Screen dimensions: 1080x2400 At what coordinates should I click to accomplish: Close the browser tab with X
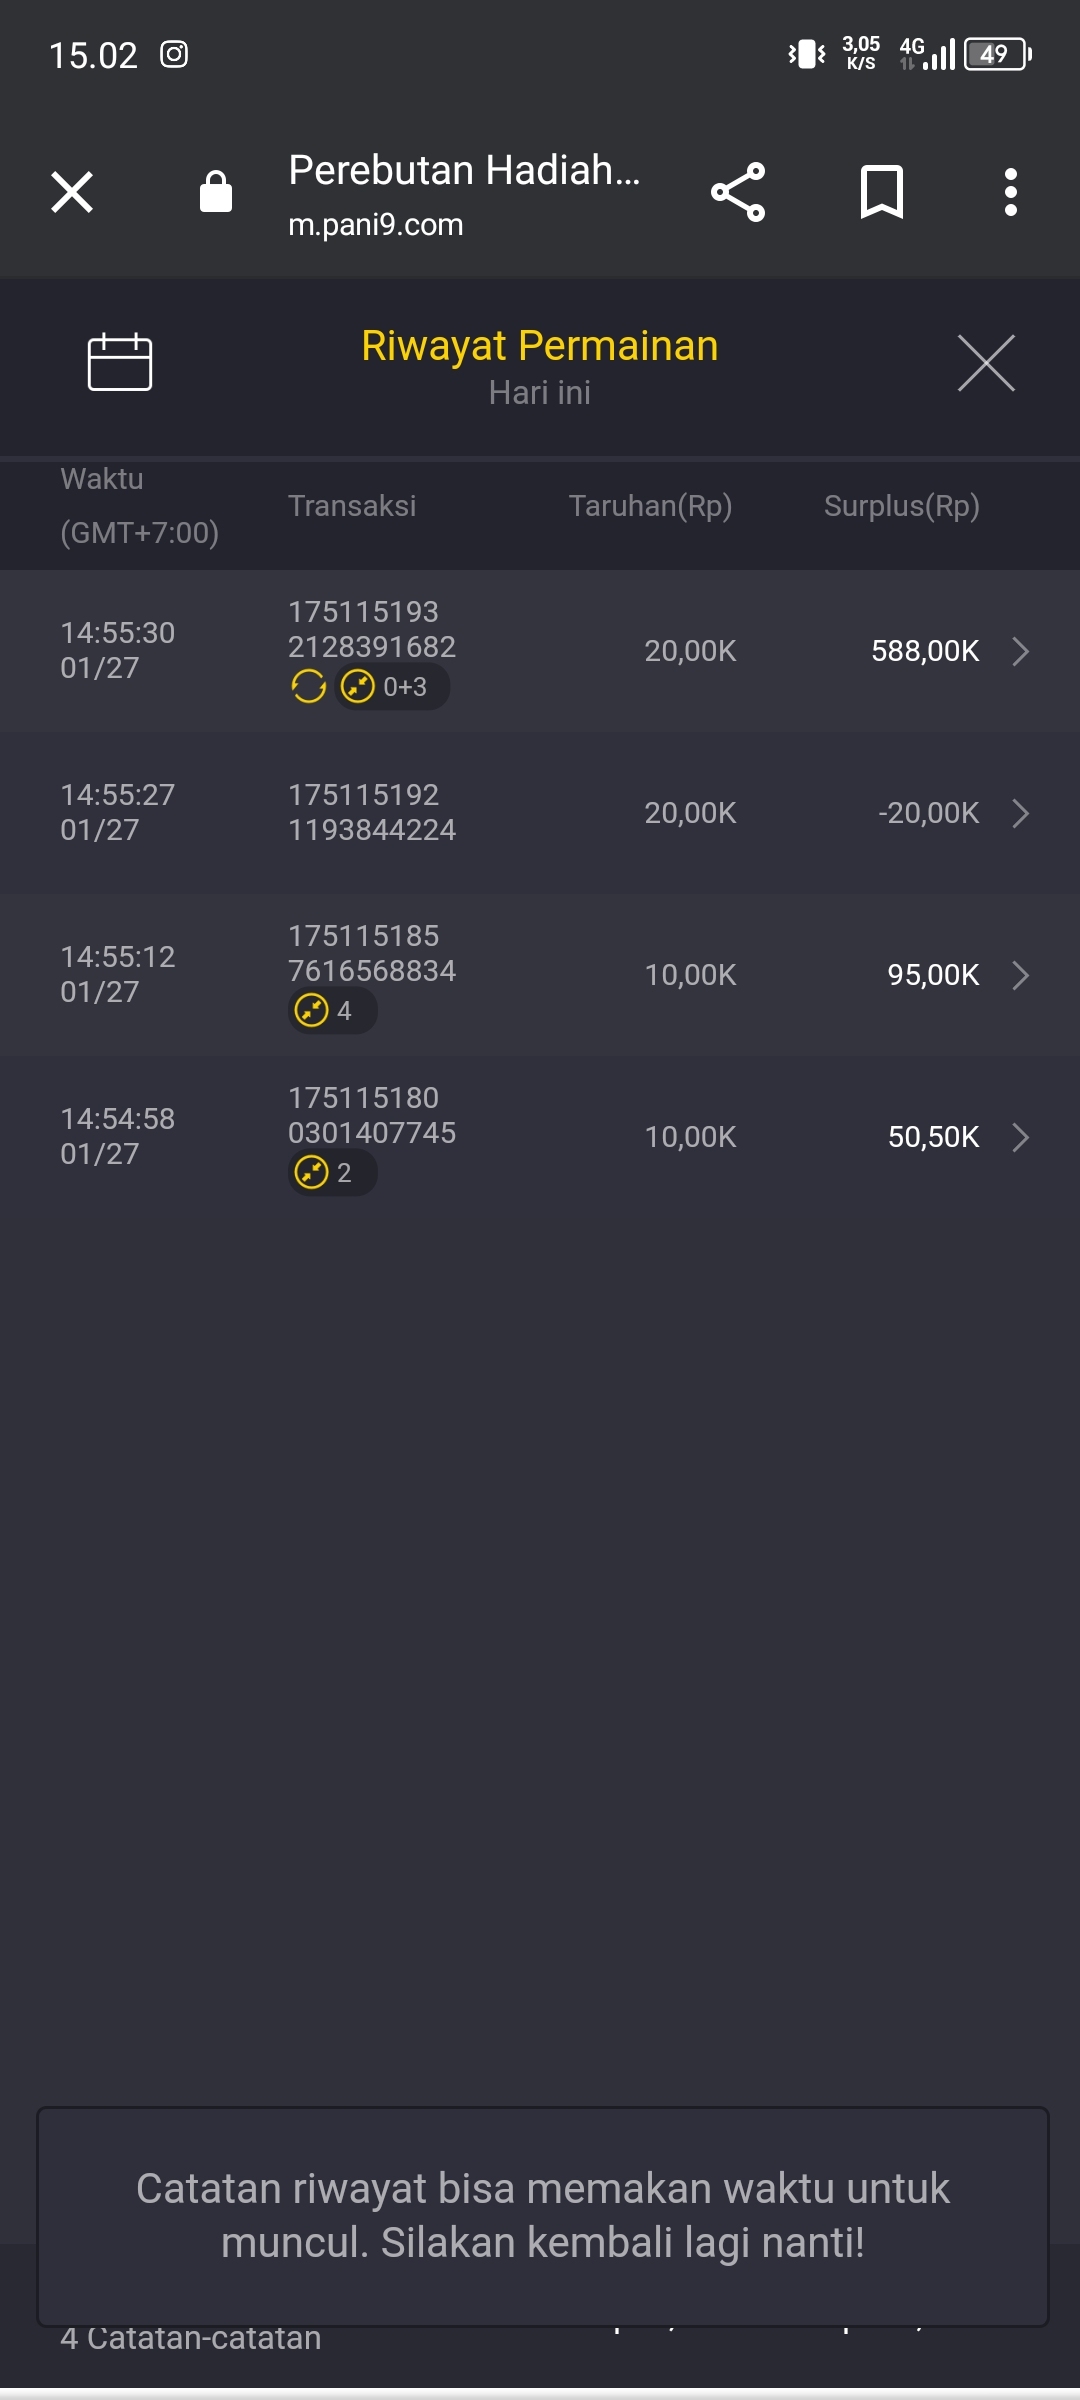pos(72,192)
